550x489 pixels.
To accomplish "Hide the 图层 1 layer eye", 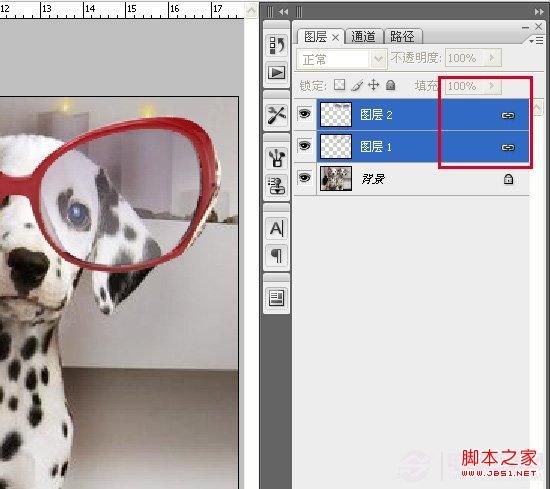I will coord(304,145).
